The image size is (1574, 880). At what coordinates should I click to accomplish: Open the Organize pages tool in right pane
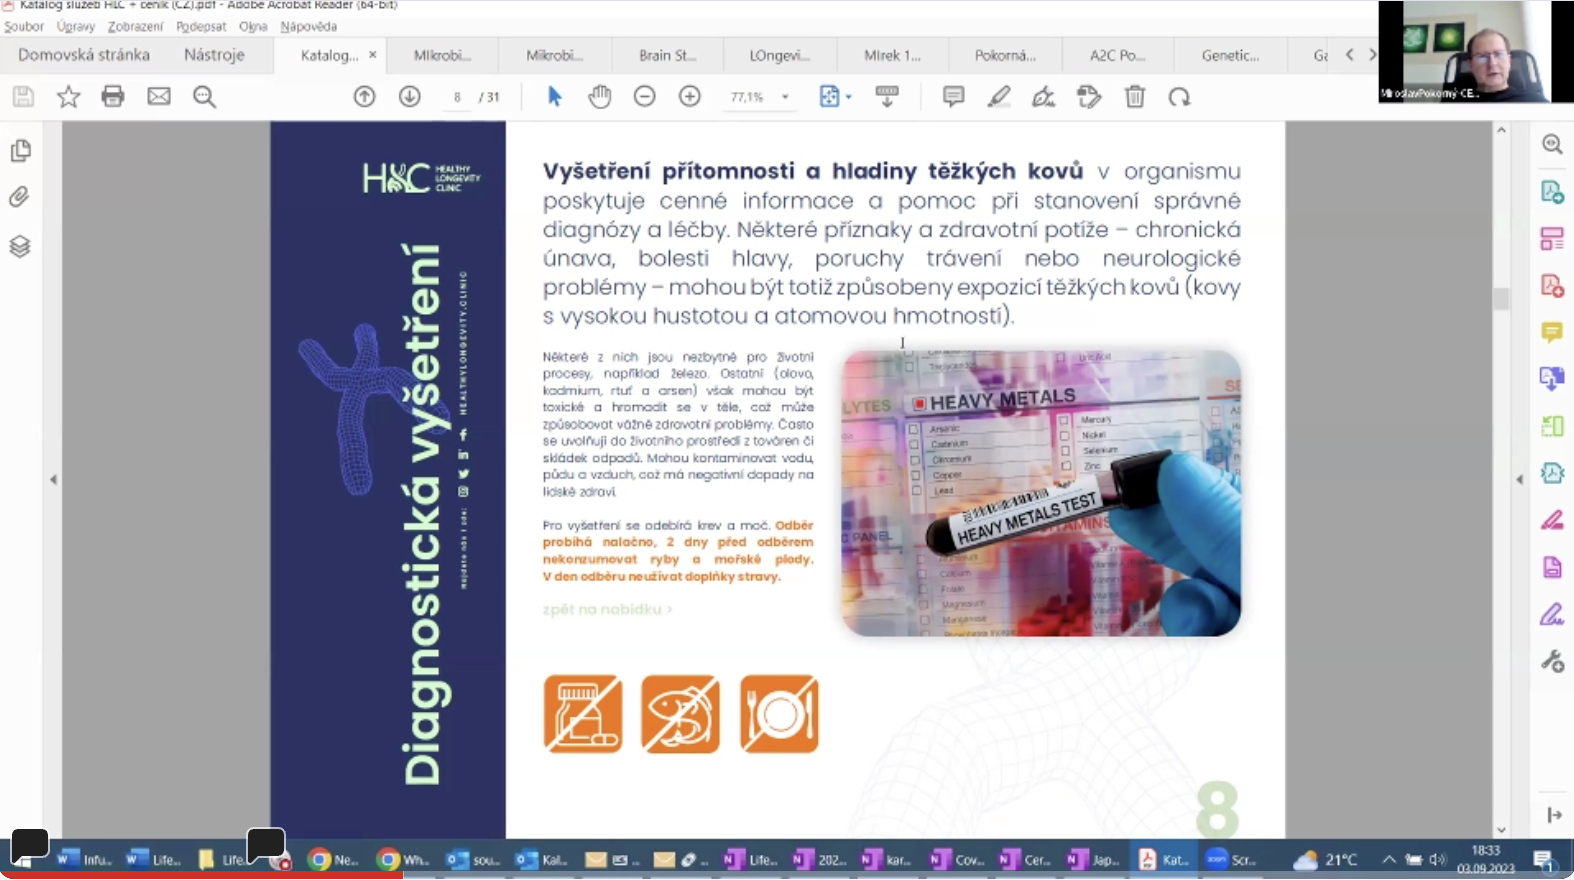coord(1552,239)
